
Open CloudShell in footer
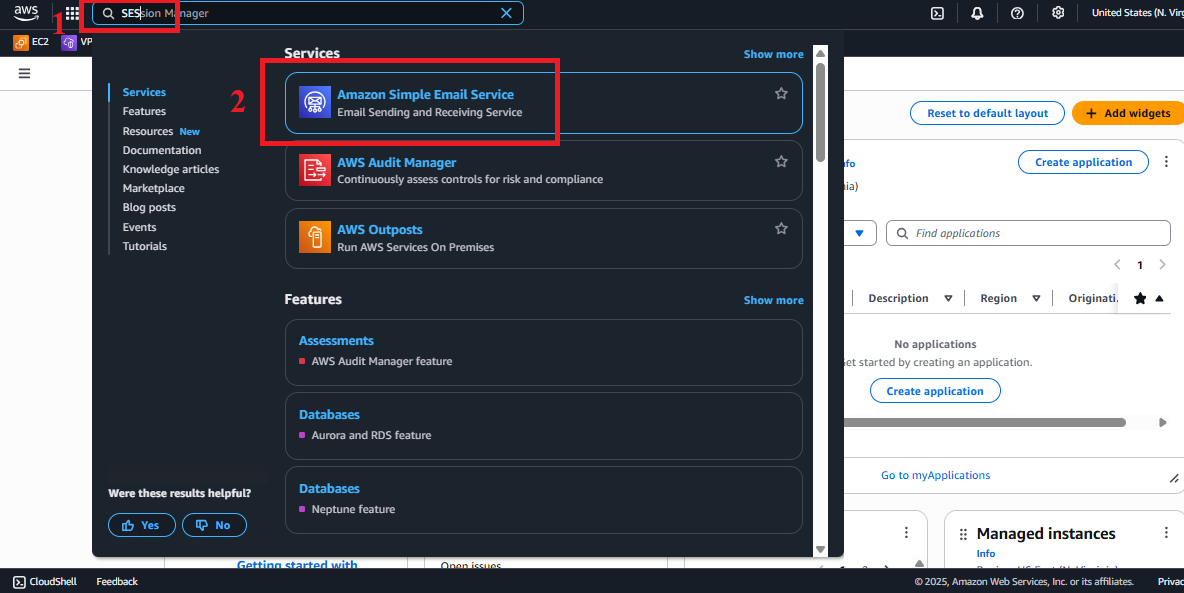(x=45, y=582)
